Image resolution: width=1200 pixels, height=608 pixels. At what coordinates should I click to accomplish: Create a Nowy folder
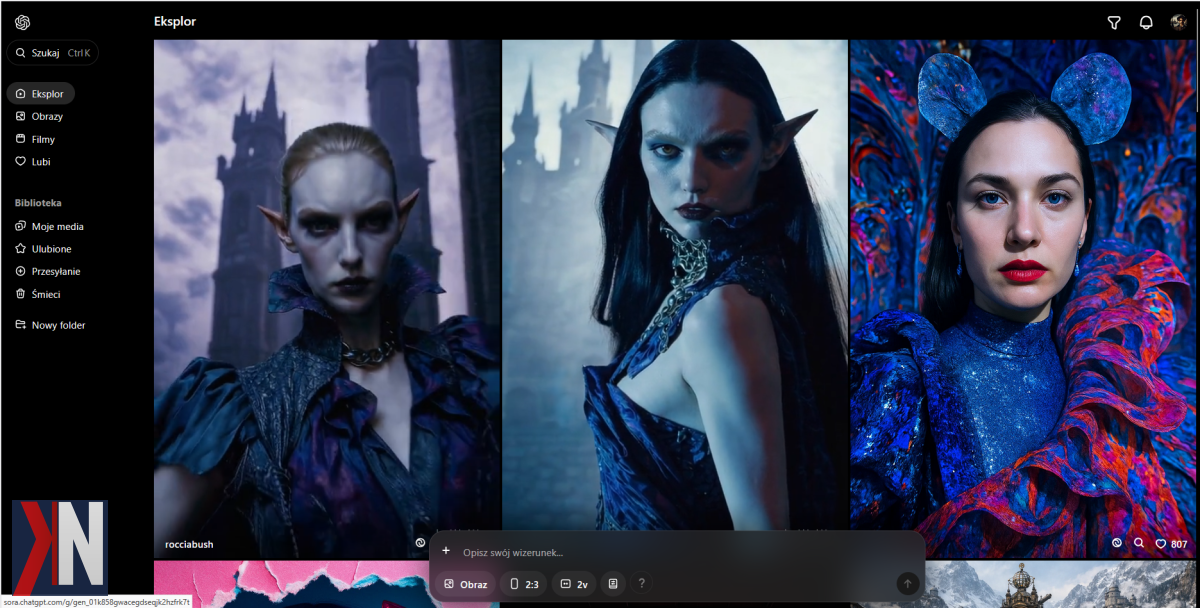coord(58,325)
